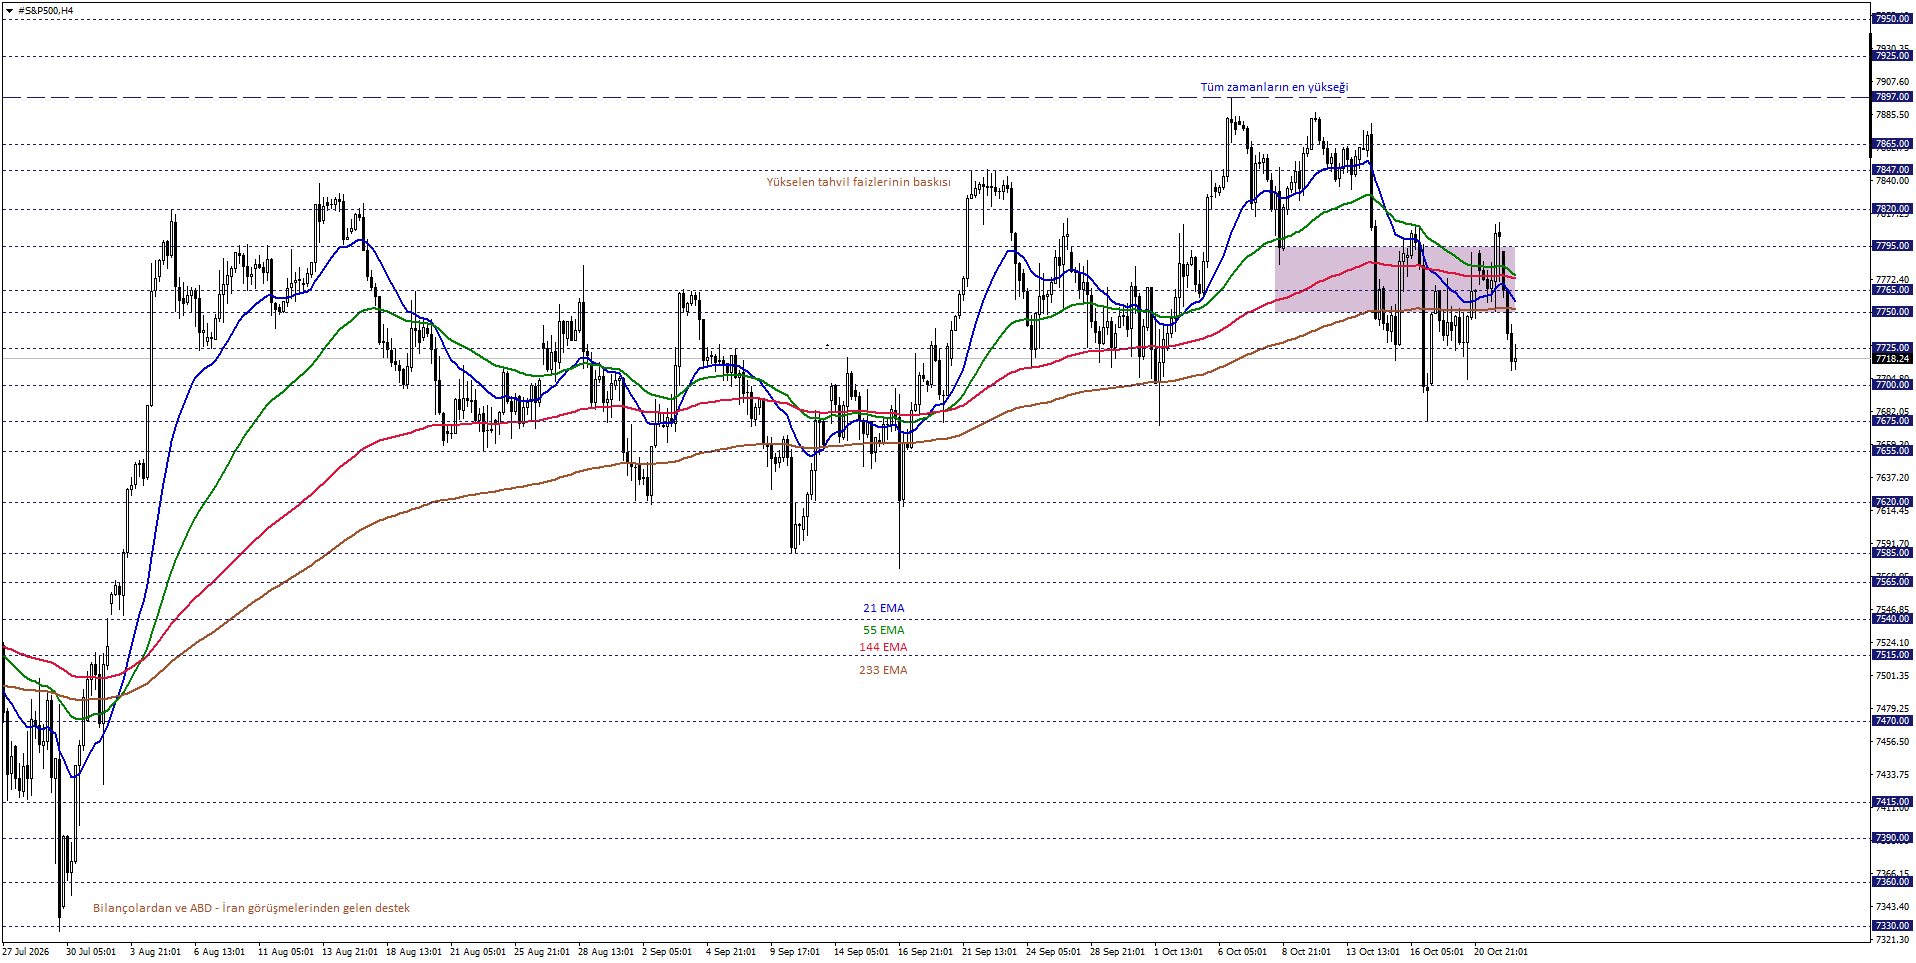Click the '6 Oct 05:01' time label
The image size is (1916, 963).
tap(1243, 952)
